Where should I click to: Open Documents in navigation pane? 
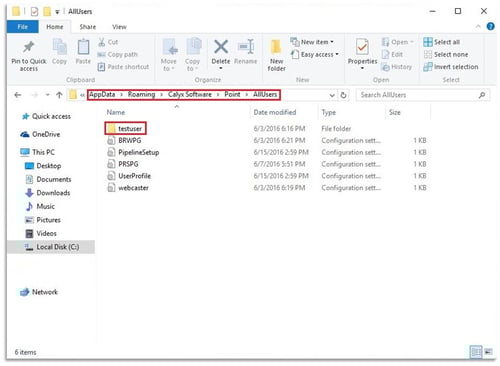(x=48, y=179)
